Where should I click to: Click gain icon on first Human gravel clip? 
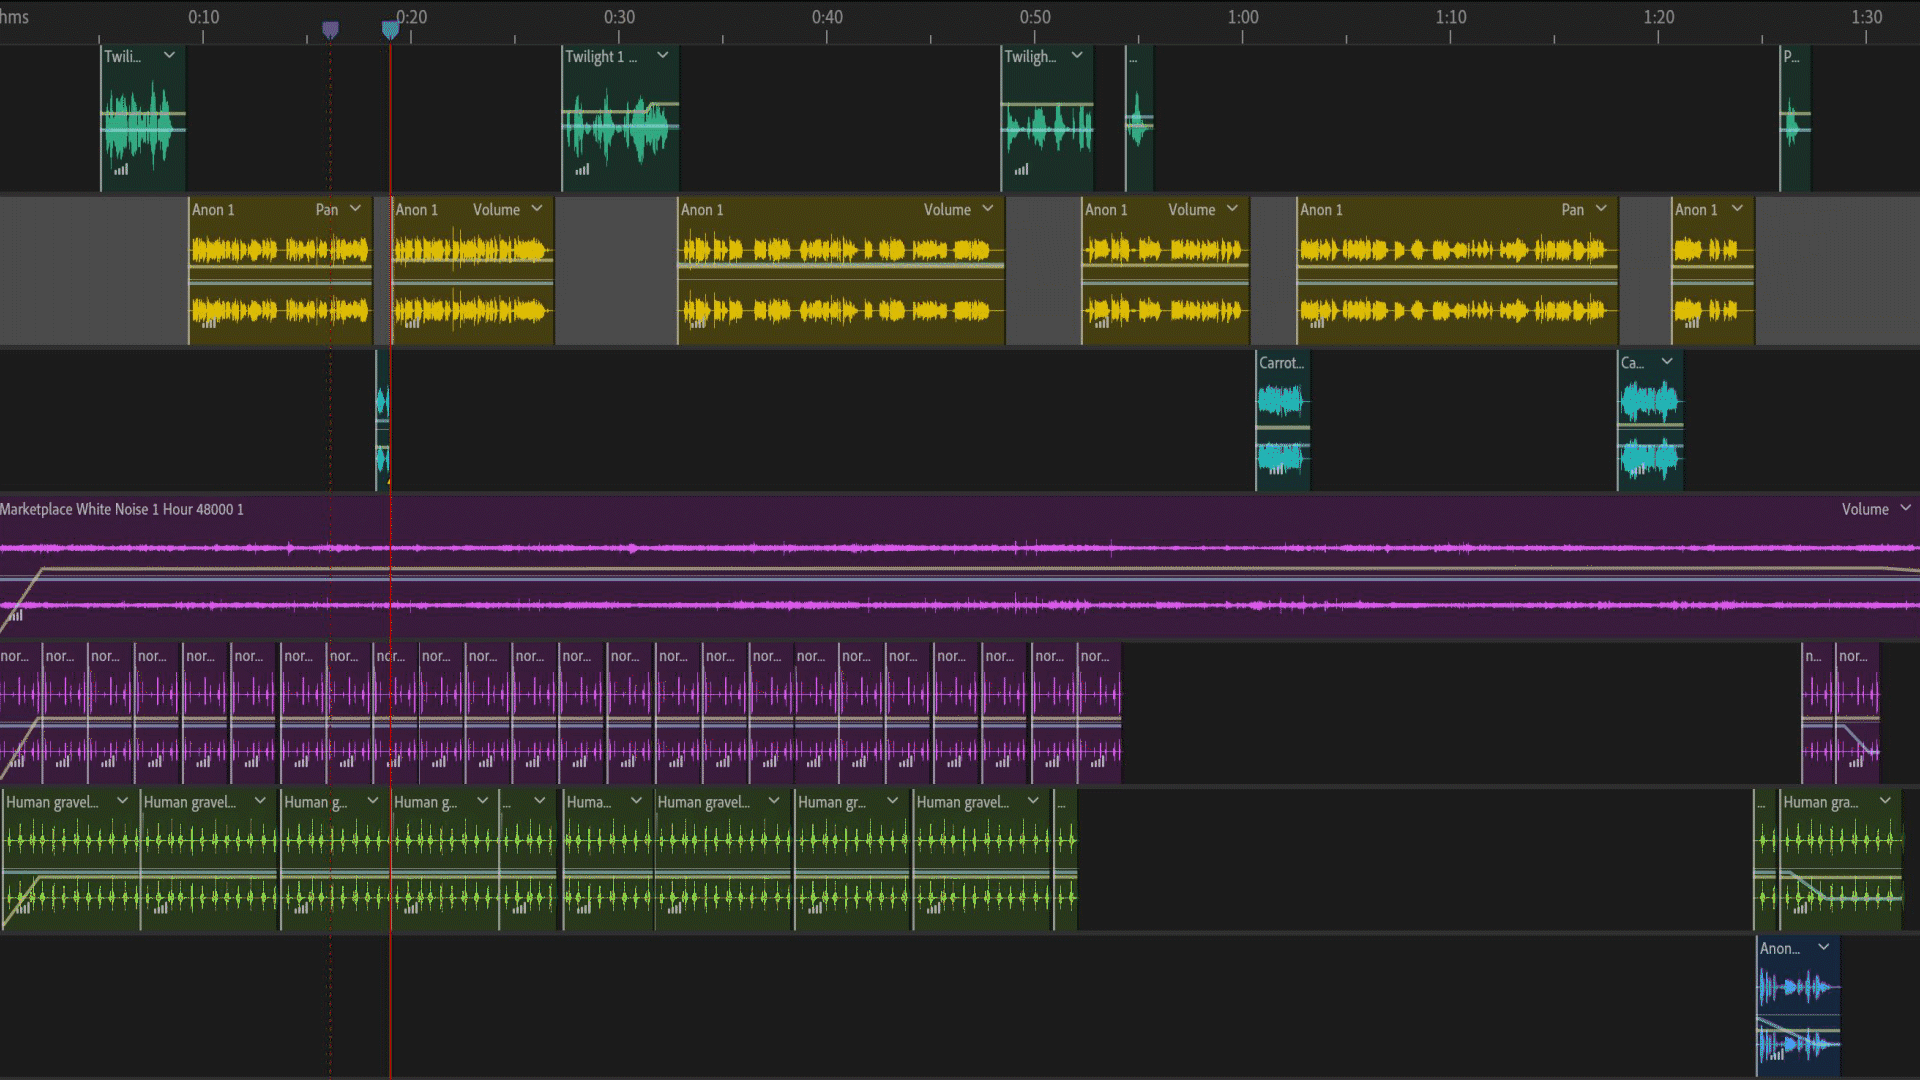(23, 909)
